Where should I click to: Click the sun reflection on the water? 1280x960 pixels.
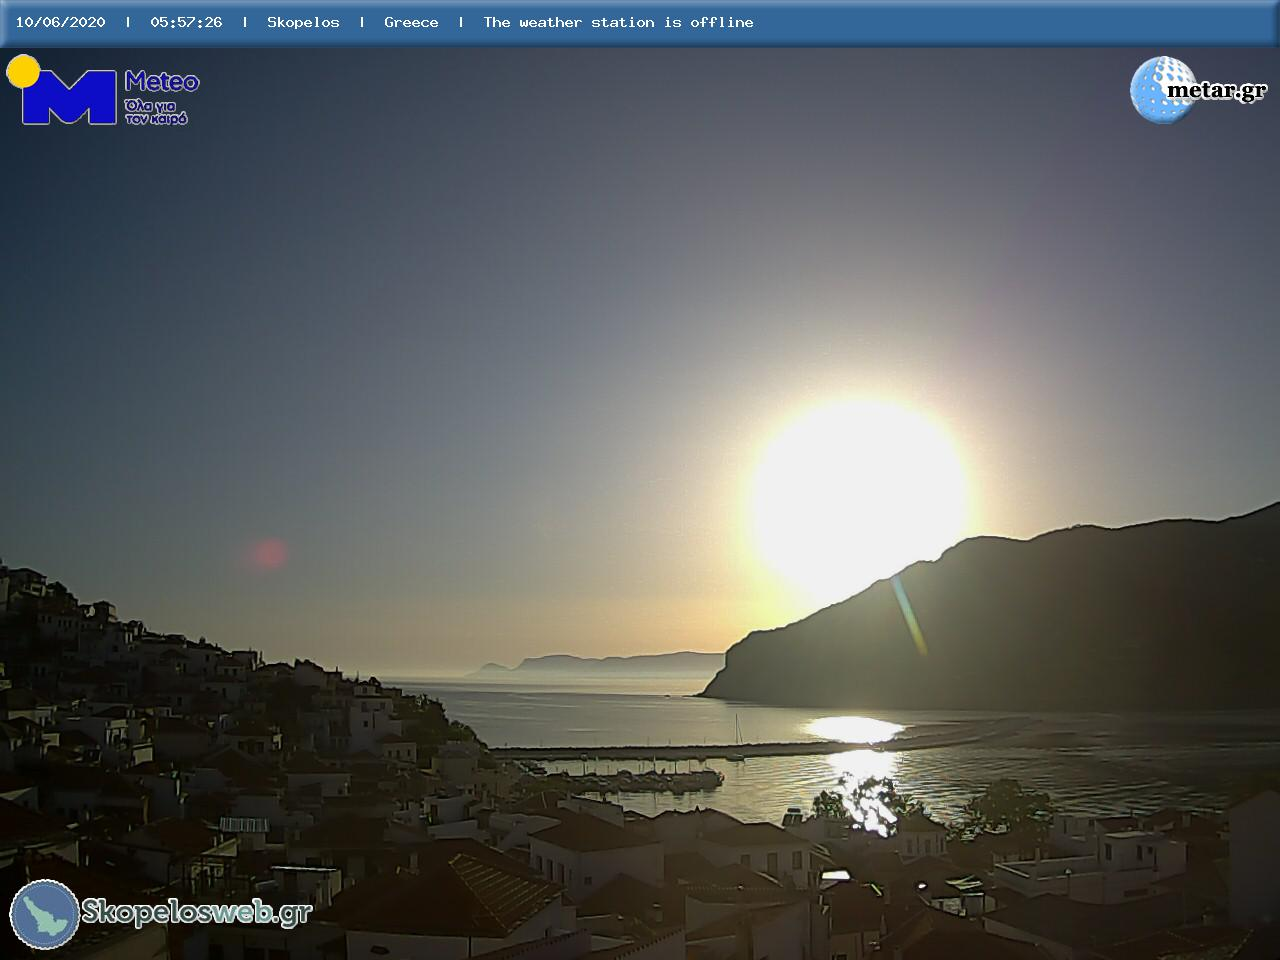pos(855,730)
